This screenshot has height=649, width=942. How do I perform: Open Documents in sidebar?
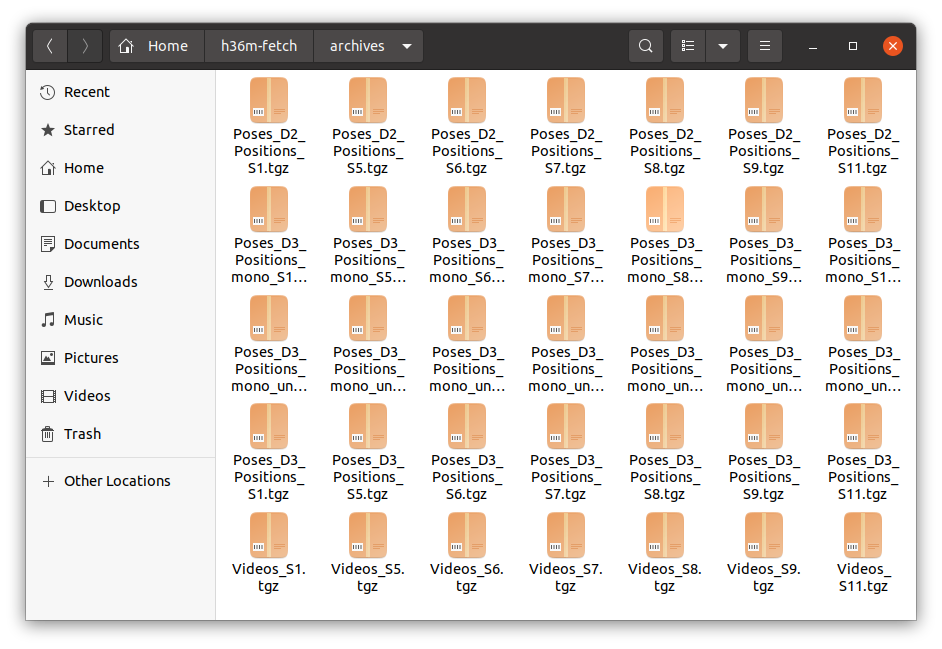[x=120, y=244]
